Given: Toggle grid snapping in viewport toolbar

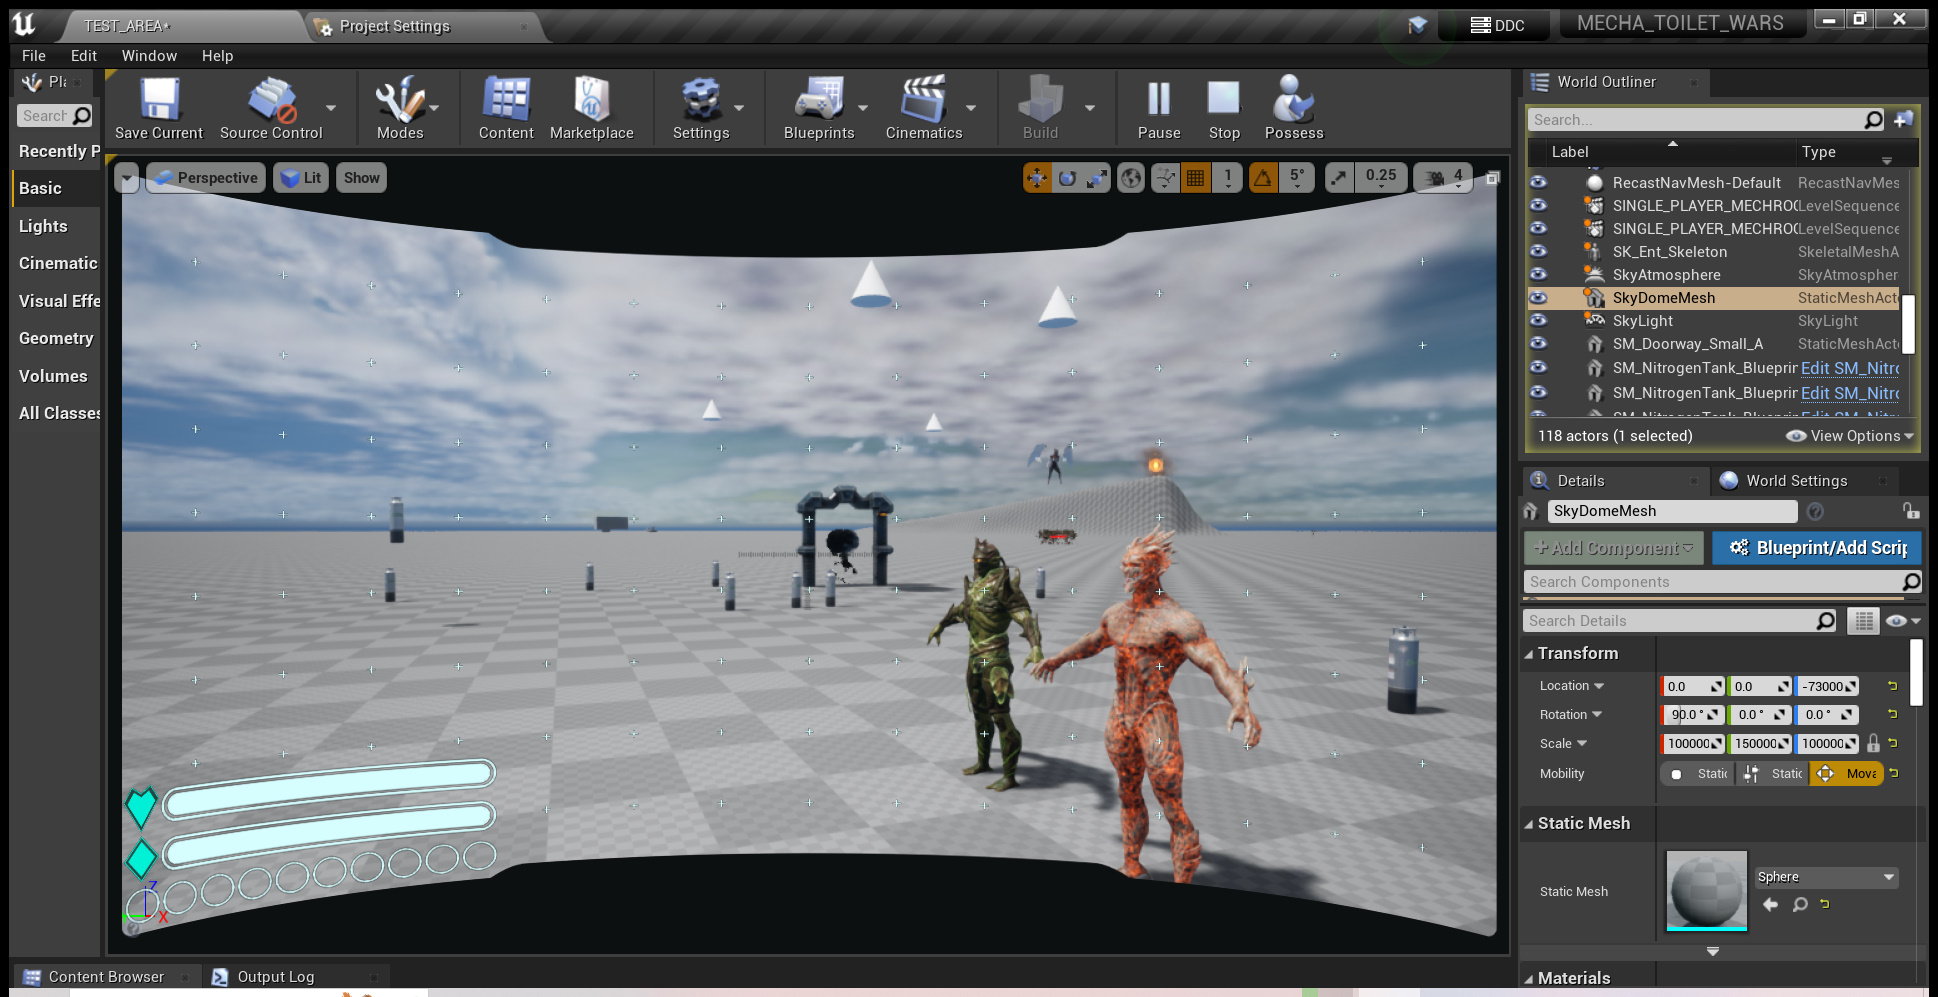Looking at the screenshot, I should pos(1195,178).
